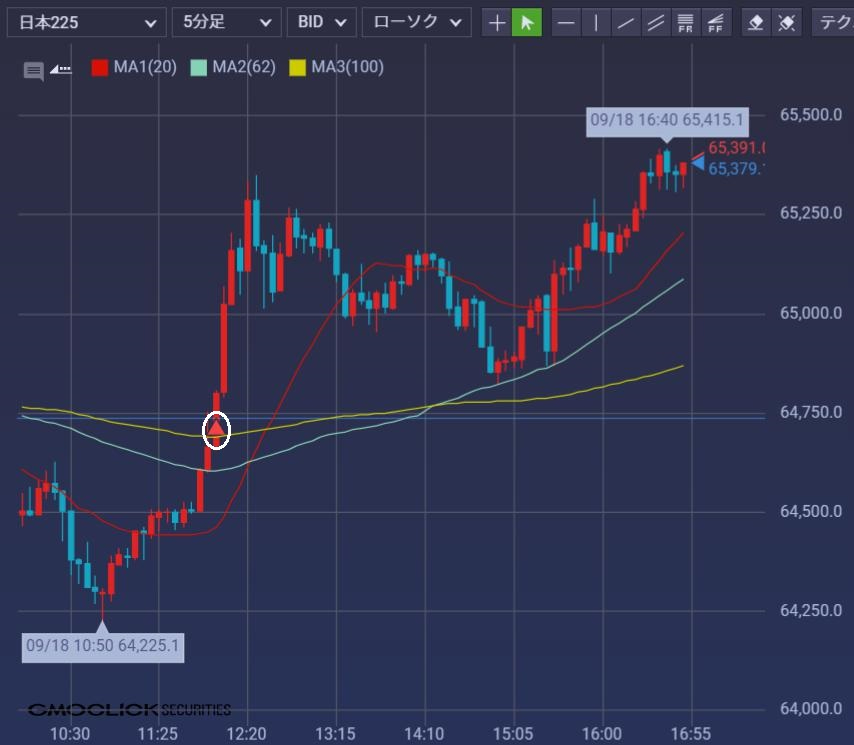Click the 64,250.0 price axis label

pos(811,610)
